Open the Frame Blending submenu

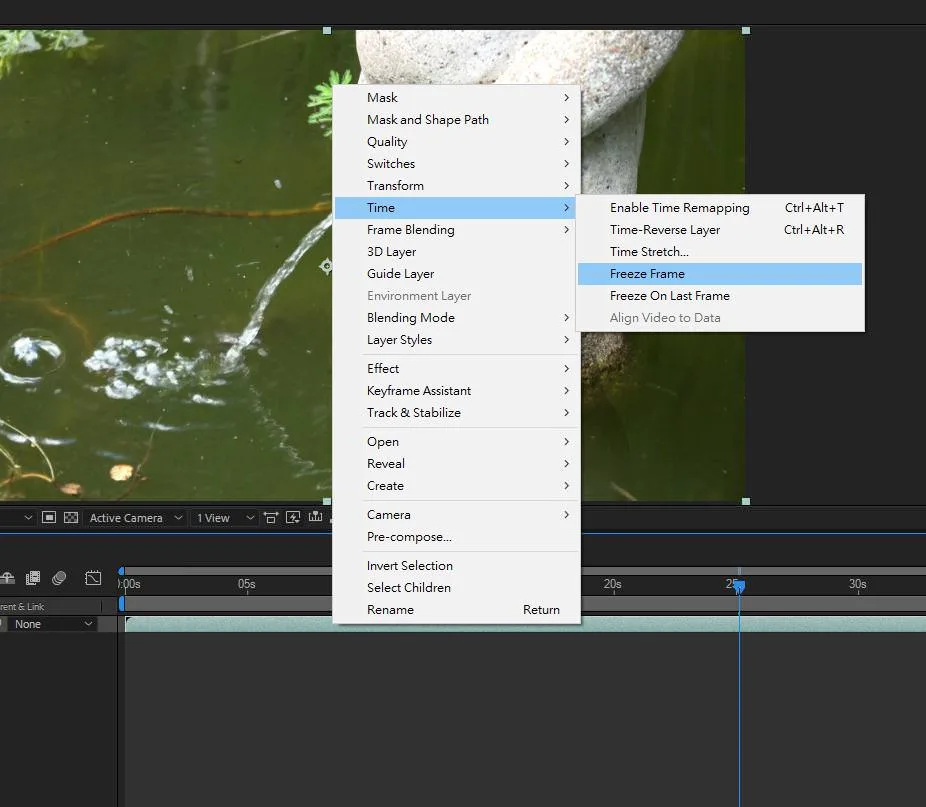[457, 230]
